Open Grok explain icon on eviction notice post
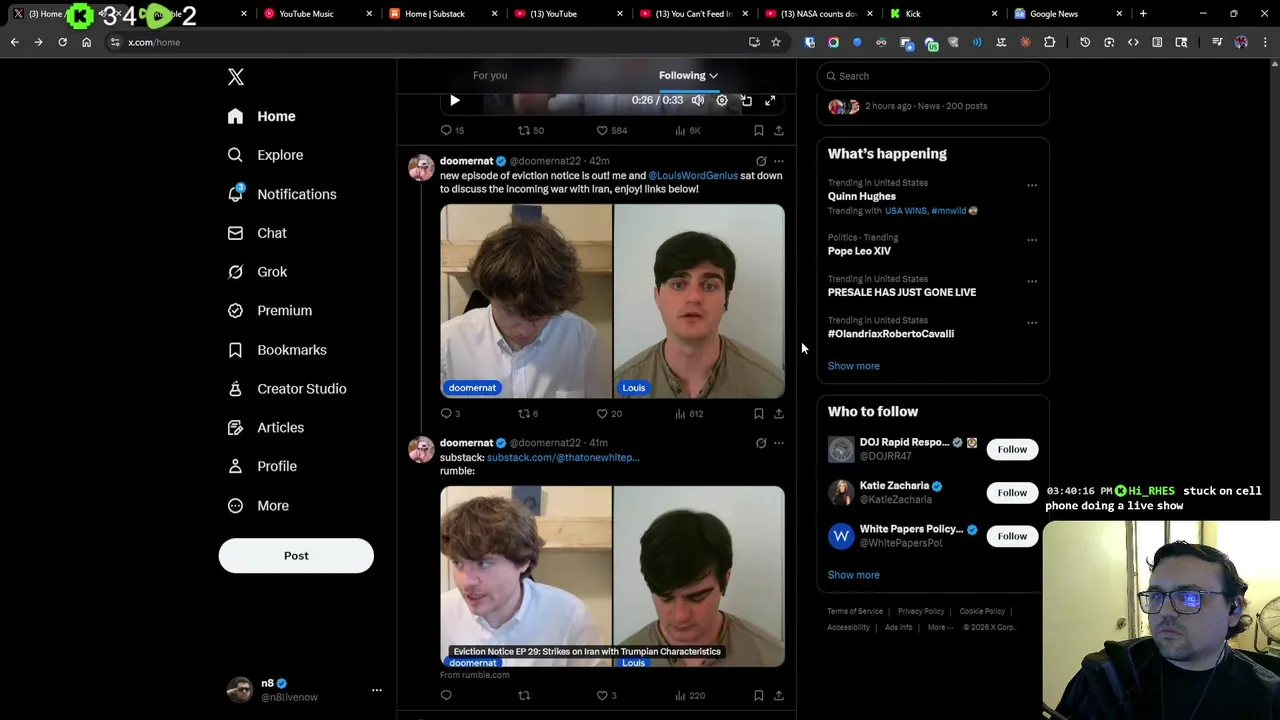 [761, 161]
